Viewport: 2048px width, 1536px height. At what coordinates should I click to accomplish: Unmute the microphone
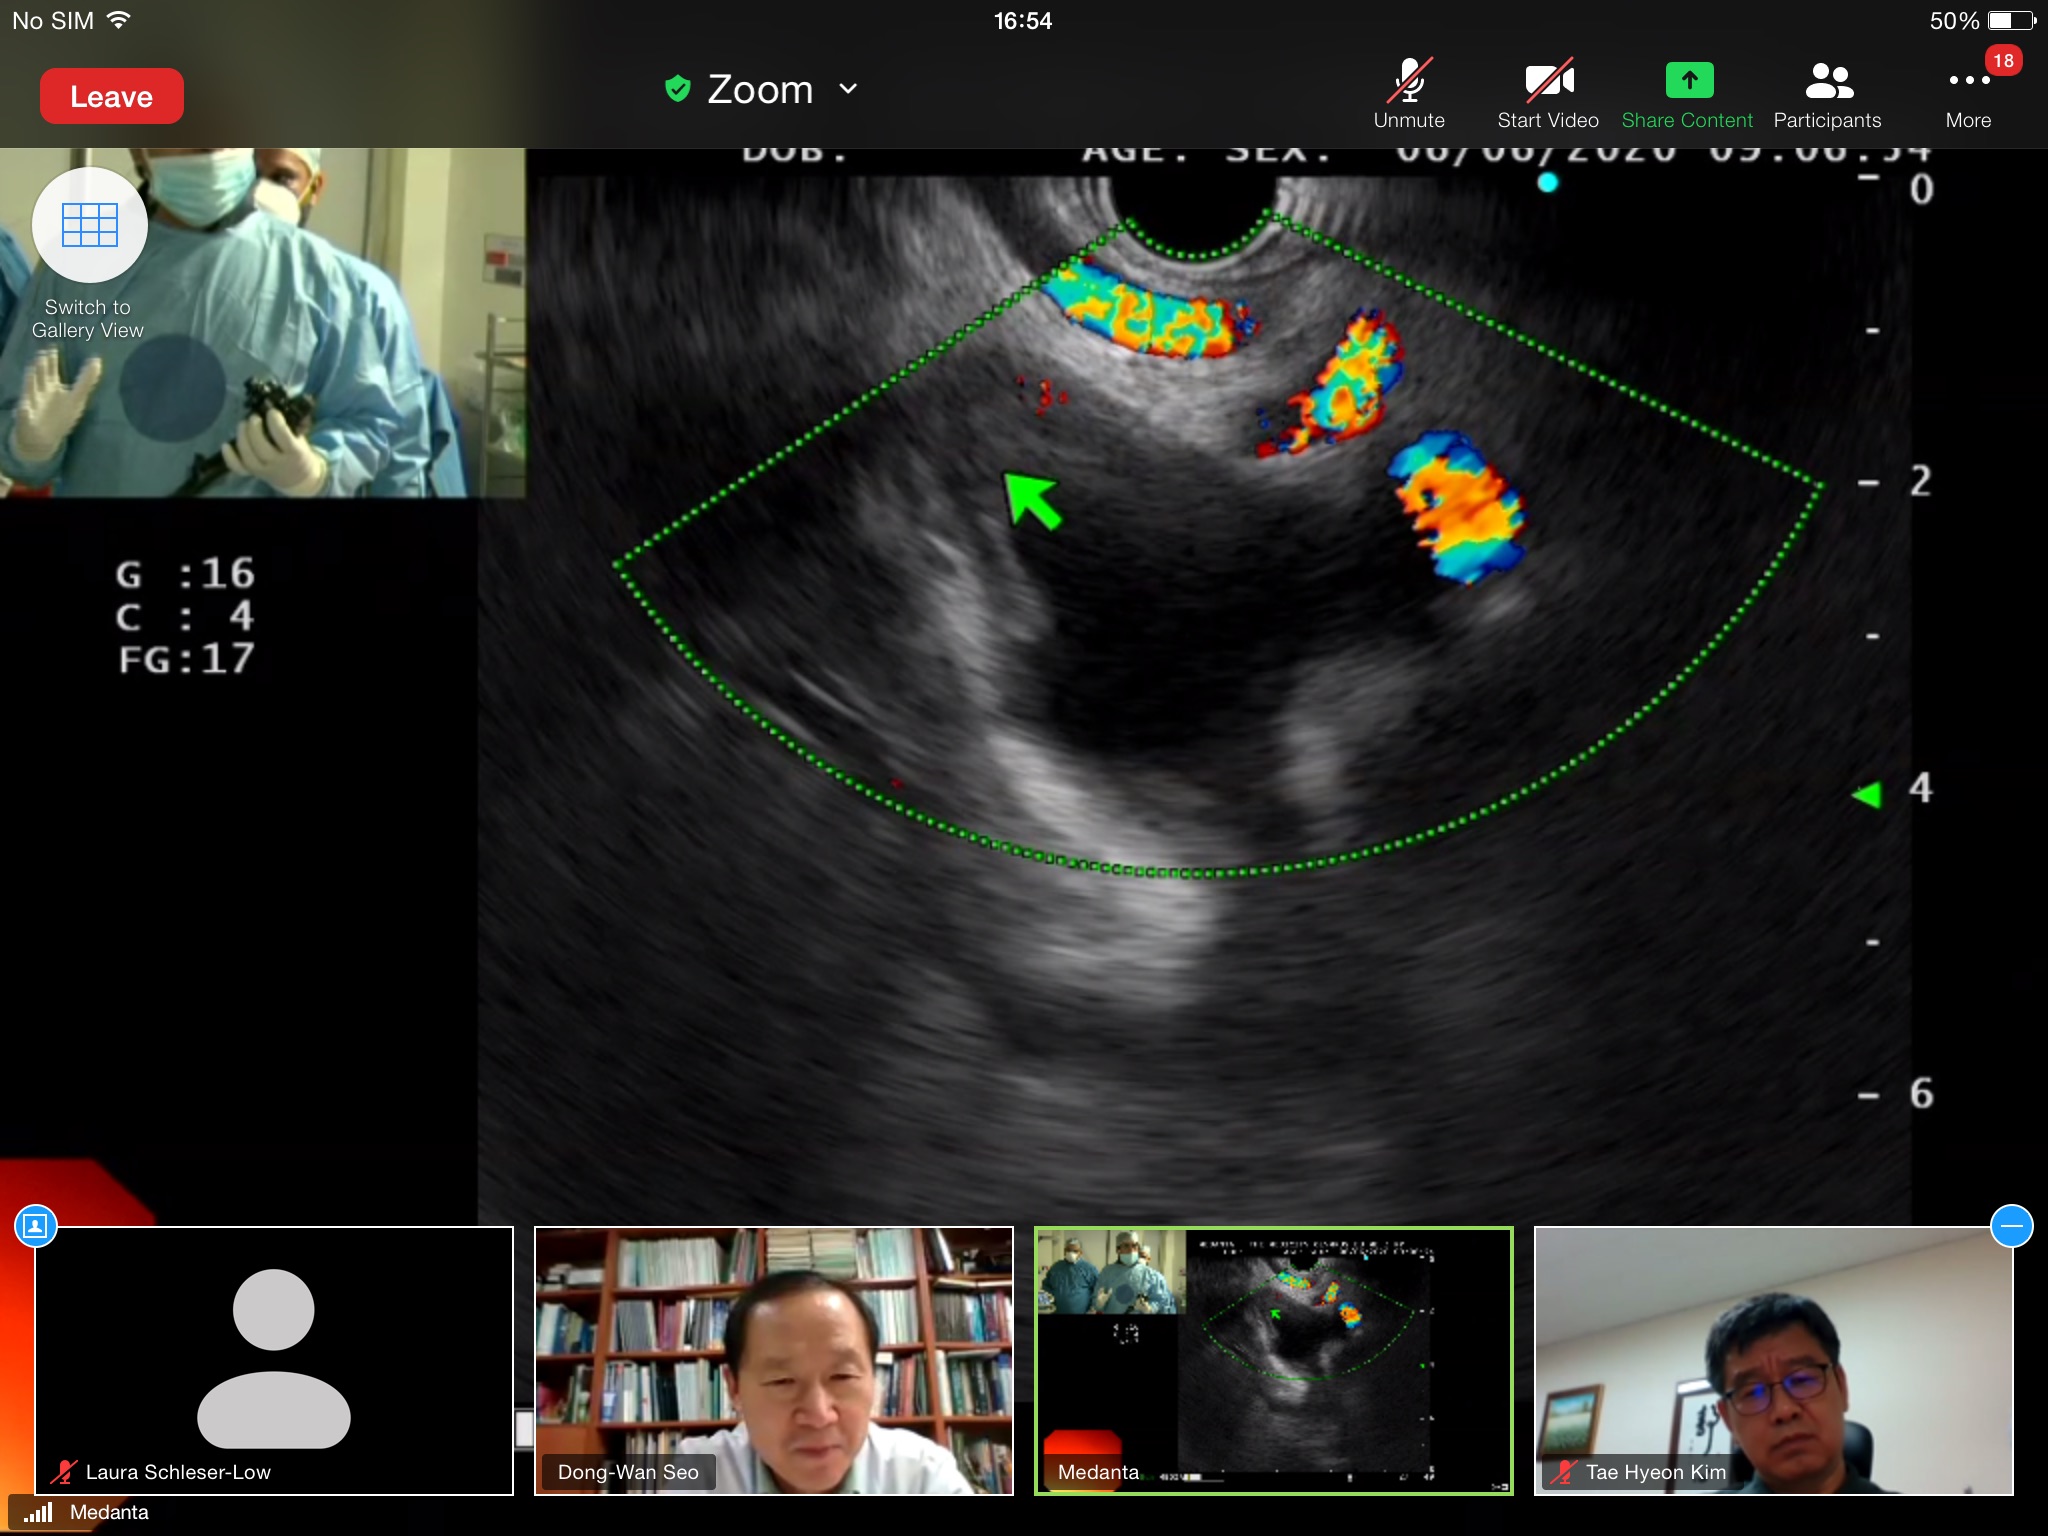1409,93
